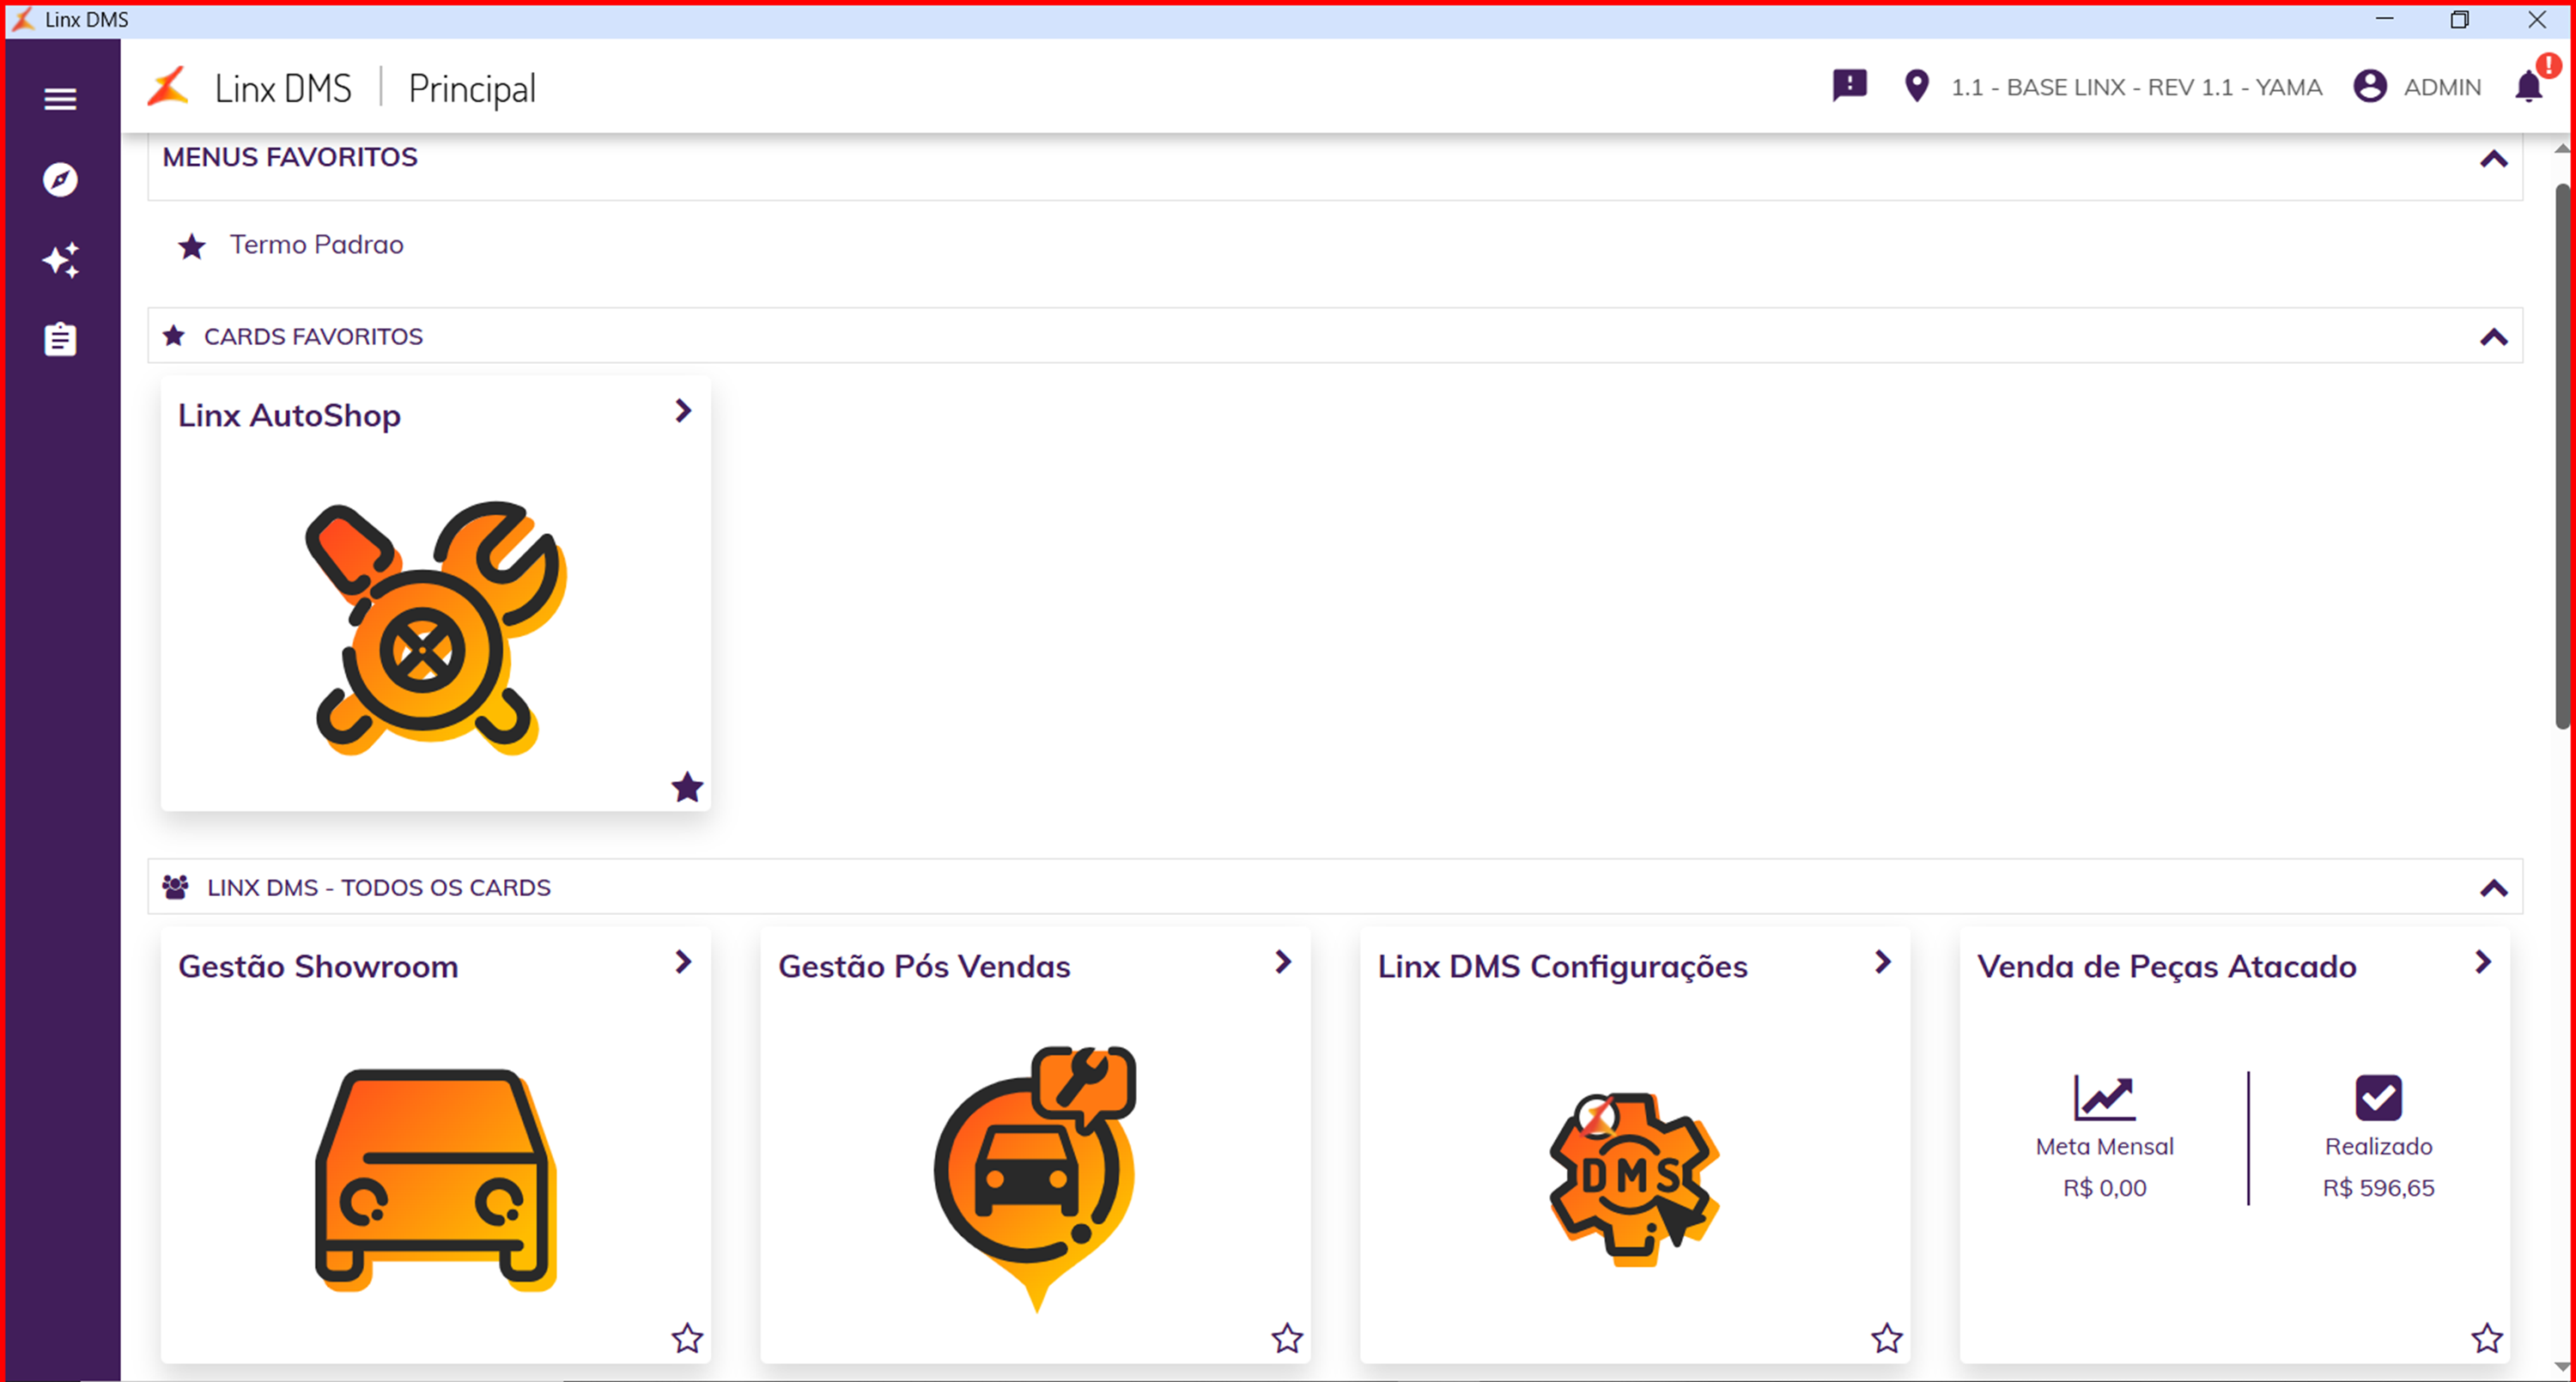Click the Gestão Showroom car thumbnail
Screen dimensions: 2576x1382
tap(435, 1180)
